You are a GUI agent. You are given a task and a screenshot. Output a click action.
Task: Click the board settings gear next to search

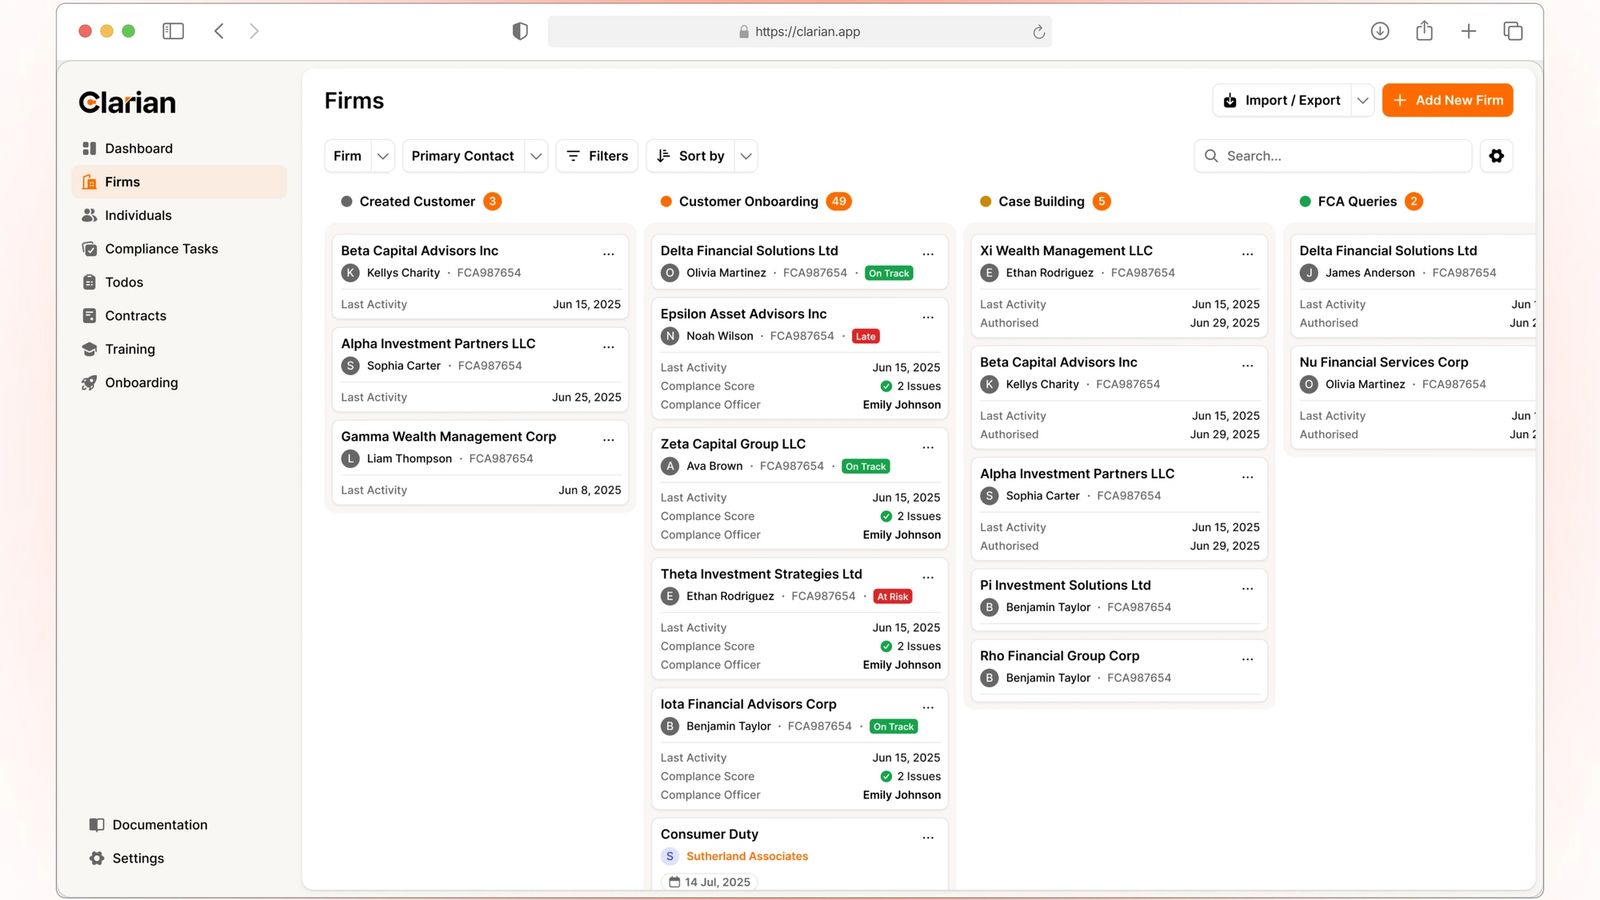[x=1496, y=156]
